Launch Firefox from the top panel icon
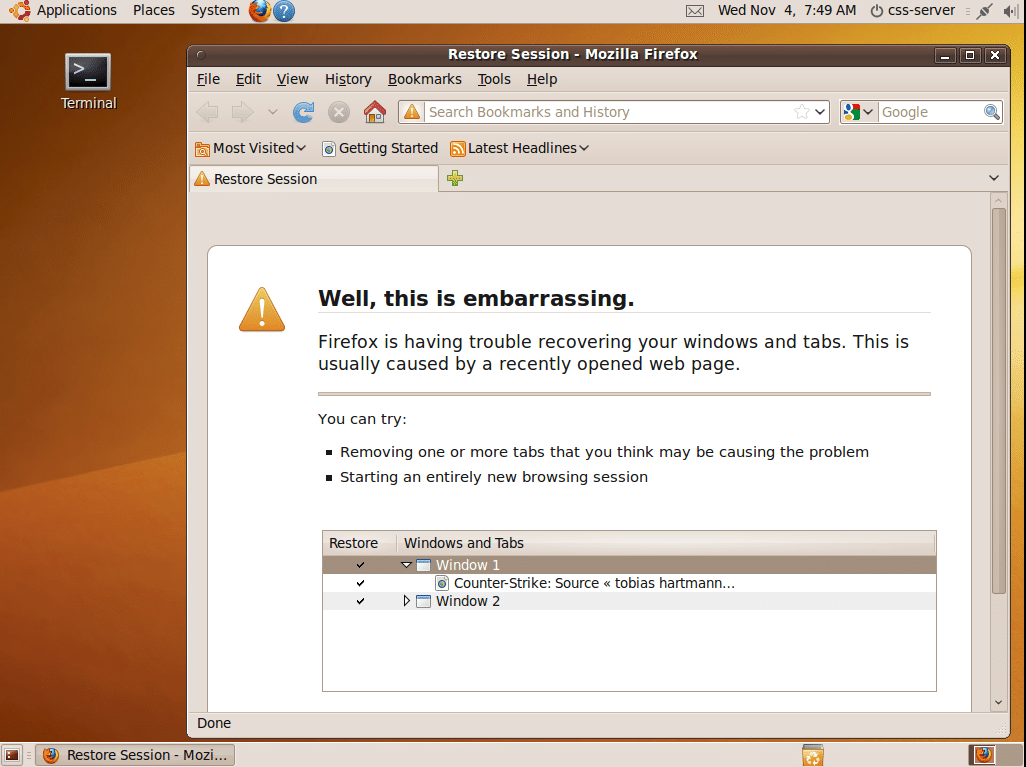This screenshot has width=1026, height=767. (260, 10)
